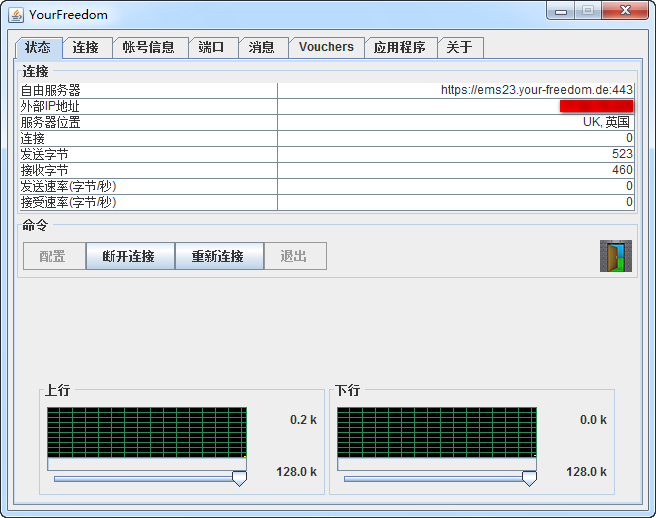Click the 退出 button
Image resolution: width=656 pixels, height=518 pixels.
tap(294, 256)
